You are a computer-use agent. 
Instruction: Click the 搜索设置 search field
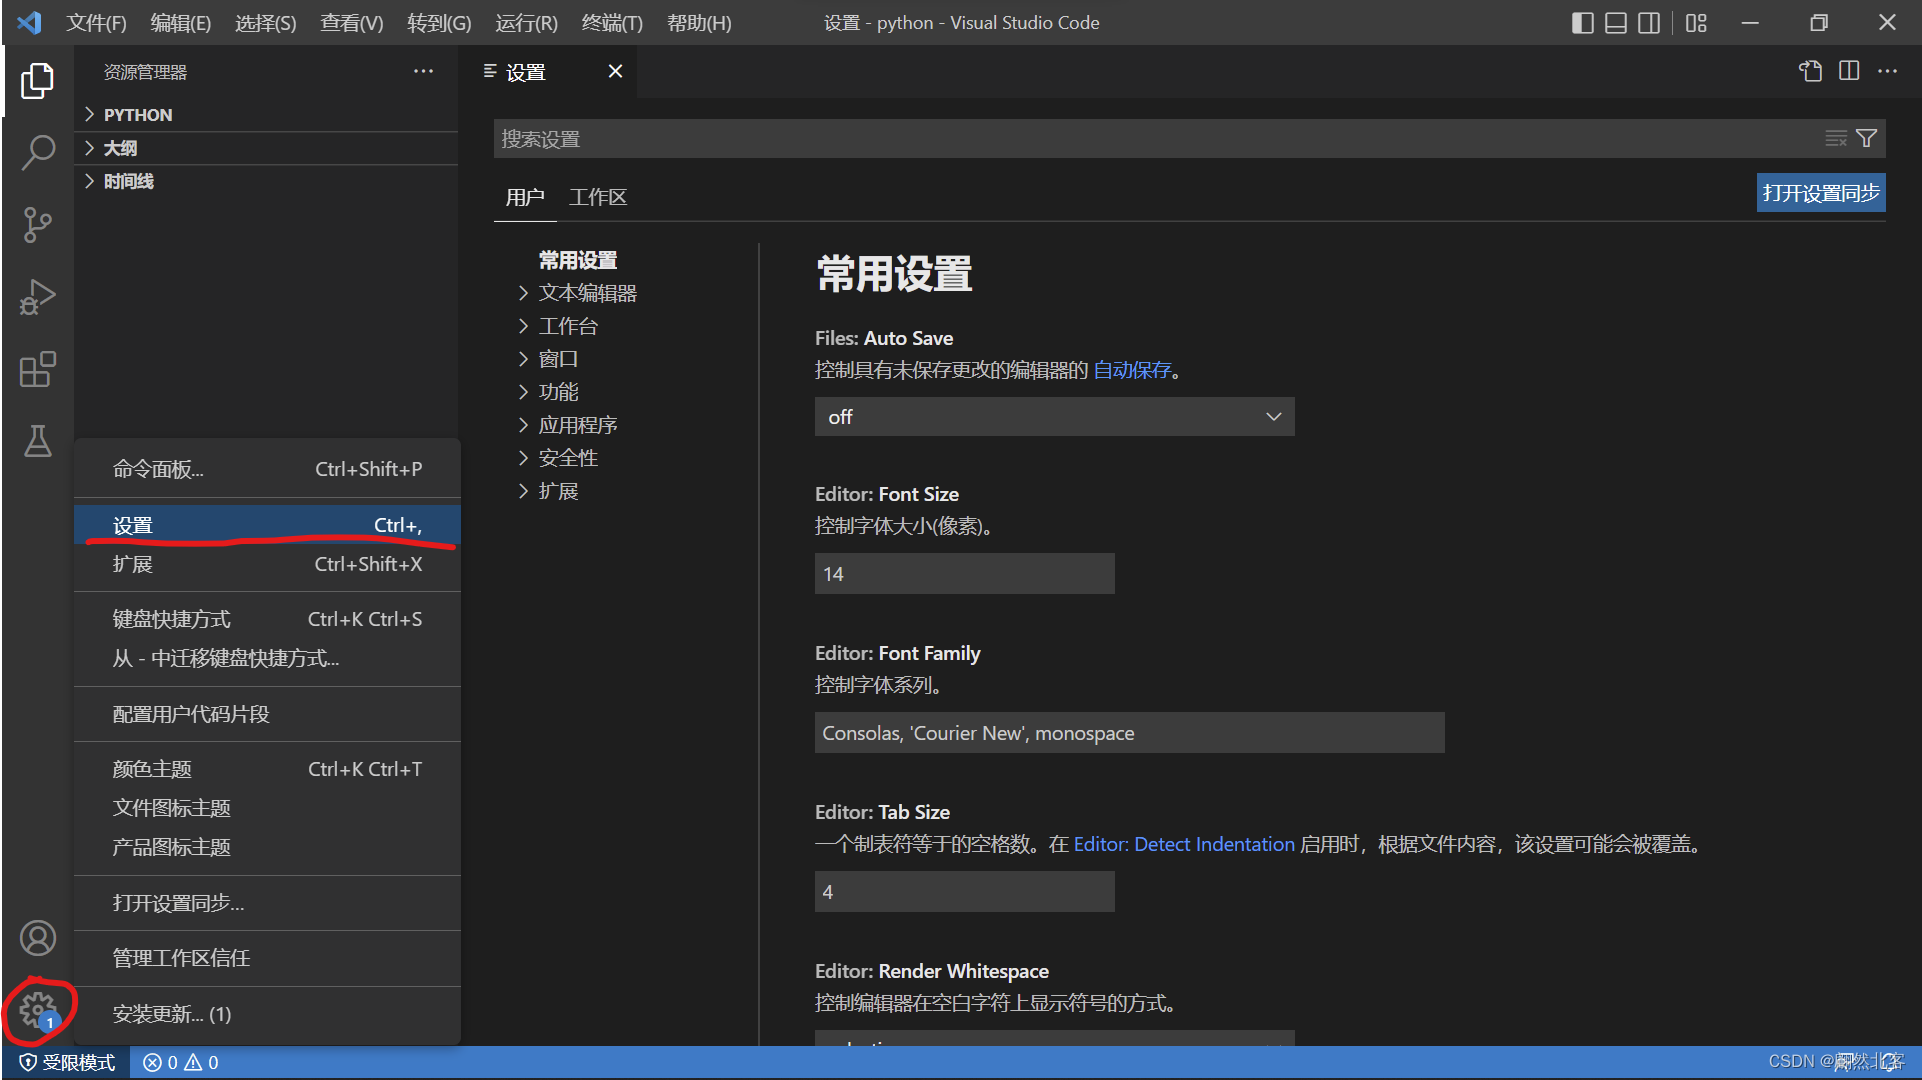(1150, 139)
